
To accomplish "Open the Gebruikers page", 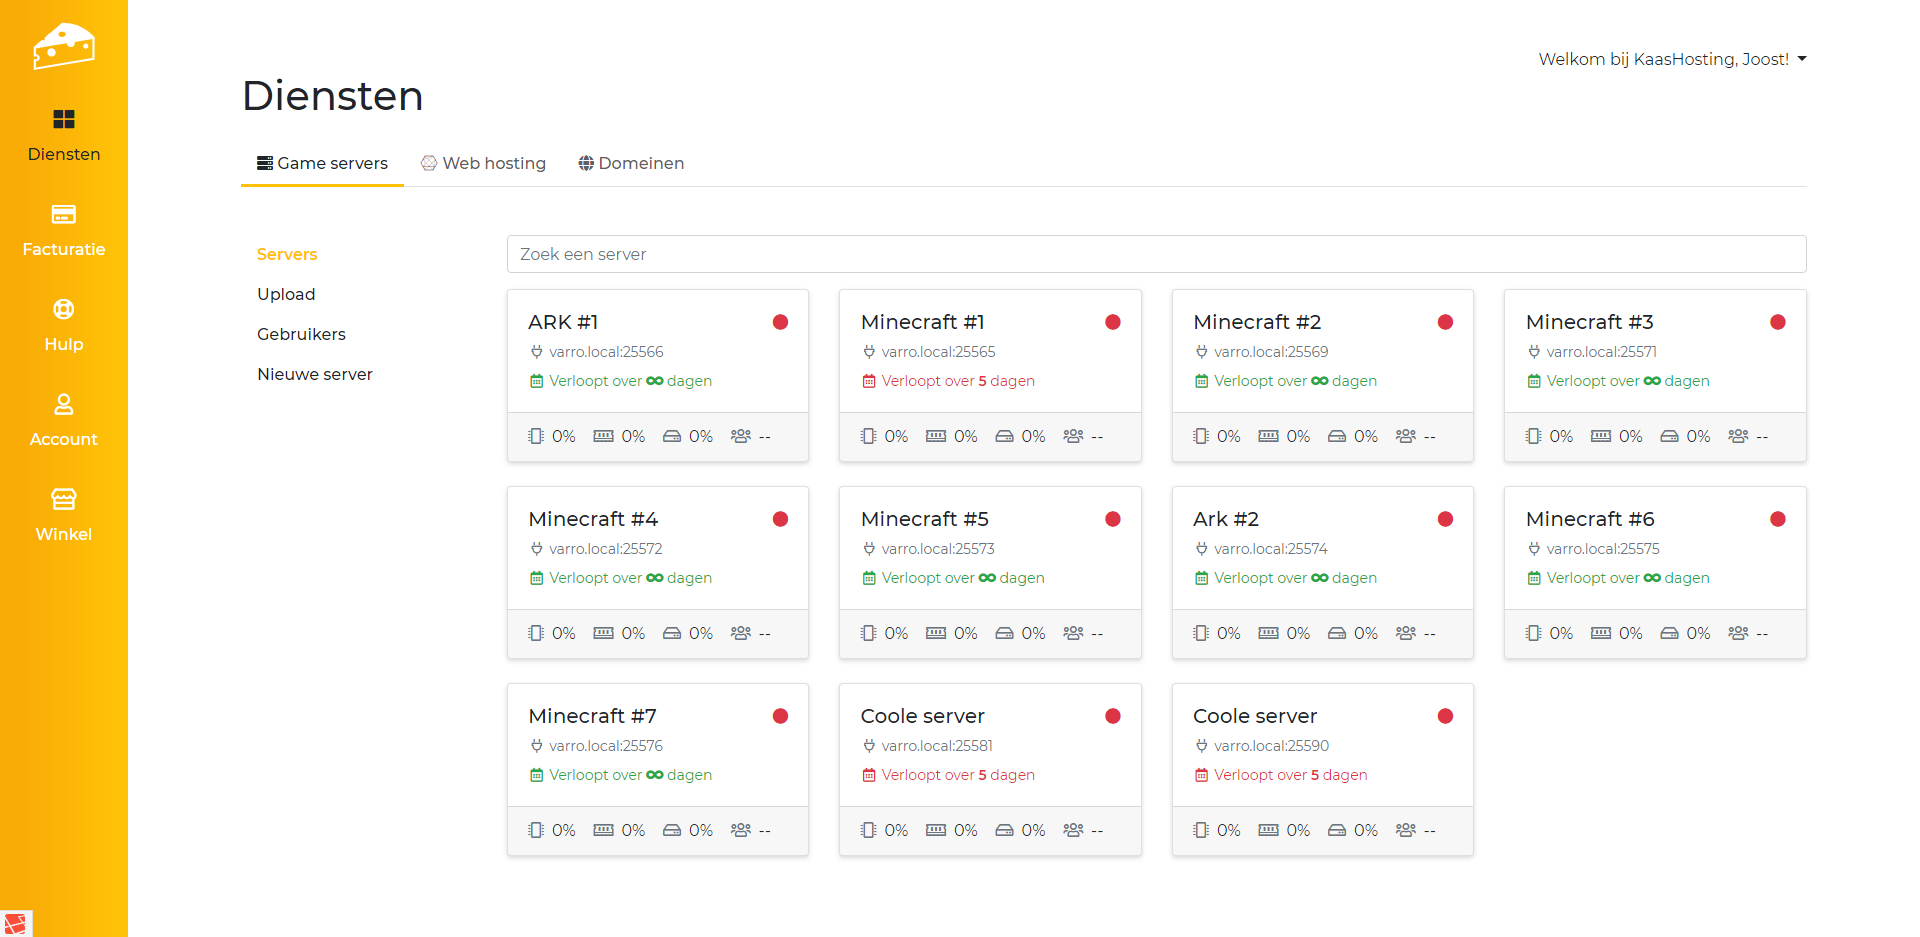I will (301, 334).
